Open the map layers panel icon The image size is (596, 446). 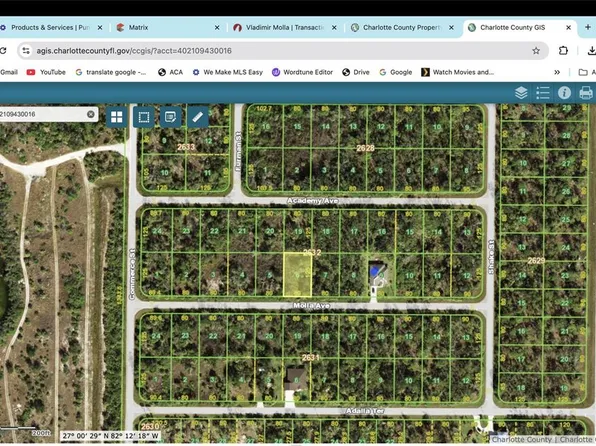pyautogui.click(x=521, y=93)
